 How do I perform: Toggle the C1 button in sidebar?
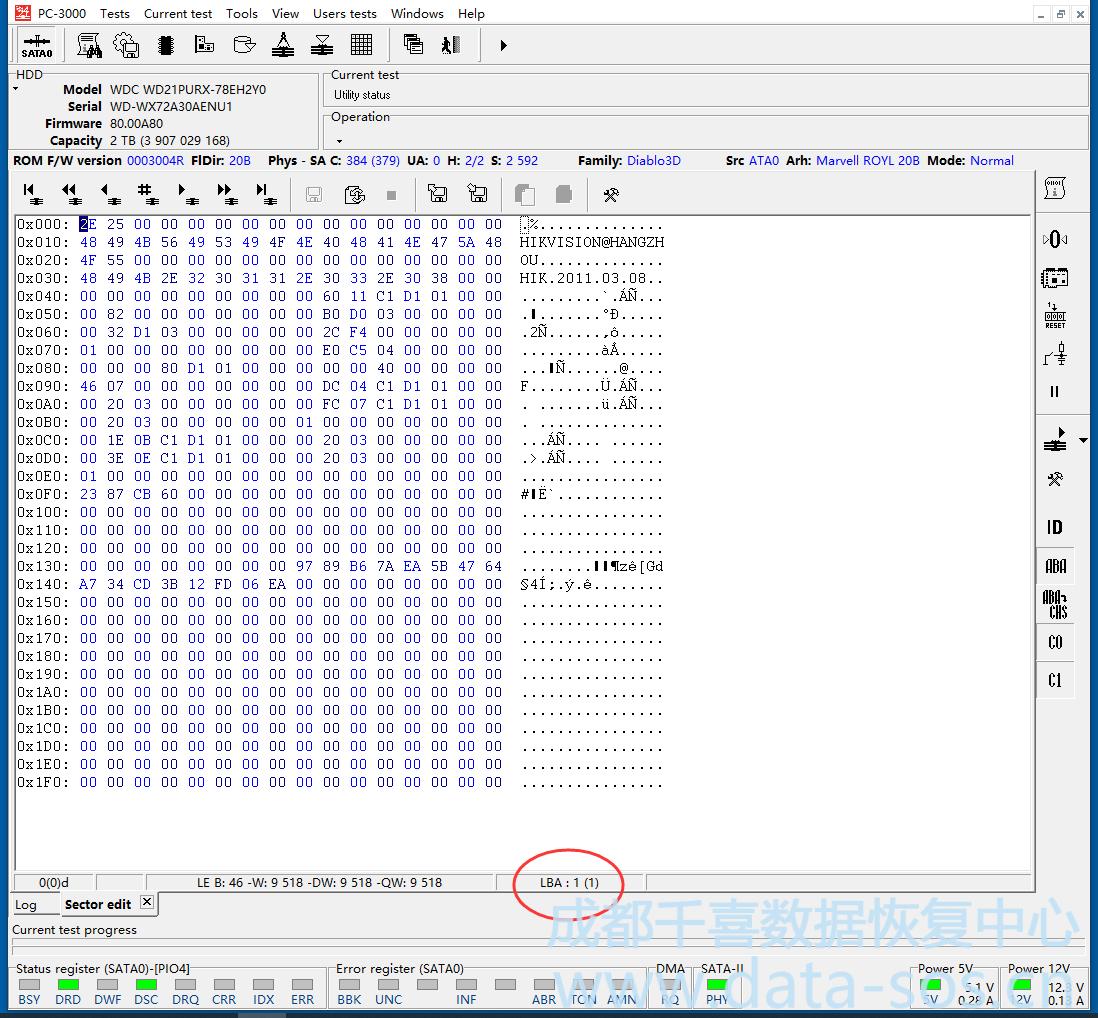click(1054, 681)
